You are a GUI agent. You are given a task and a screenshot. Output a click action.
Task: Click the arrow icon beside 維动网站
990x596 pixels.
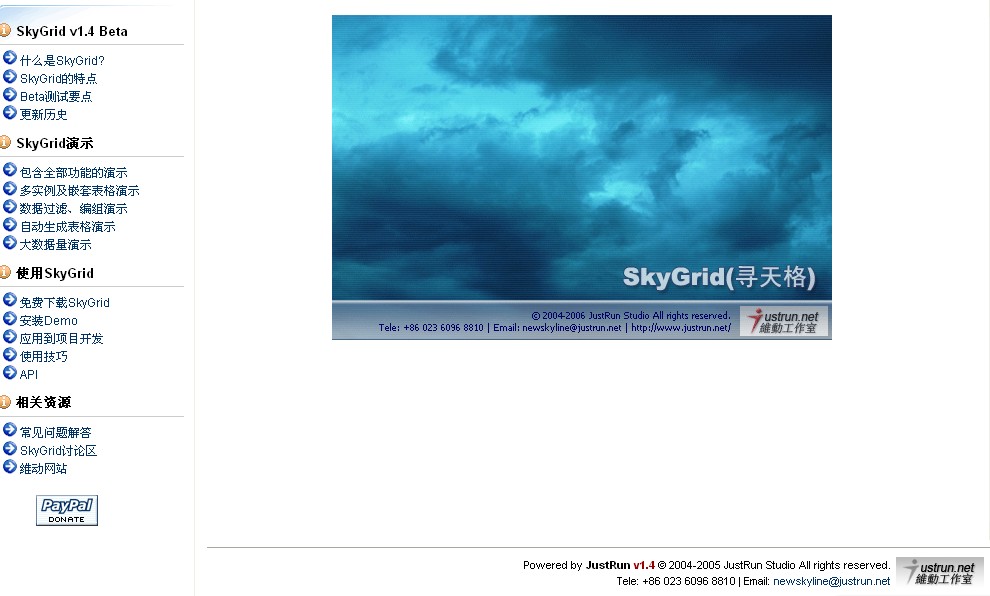pyautogui.click(x=9, y=467)
